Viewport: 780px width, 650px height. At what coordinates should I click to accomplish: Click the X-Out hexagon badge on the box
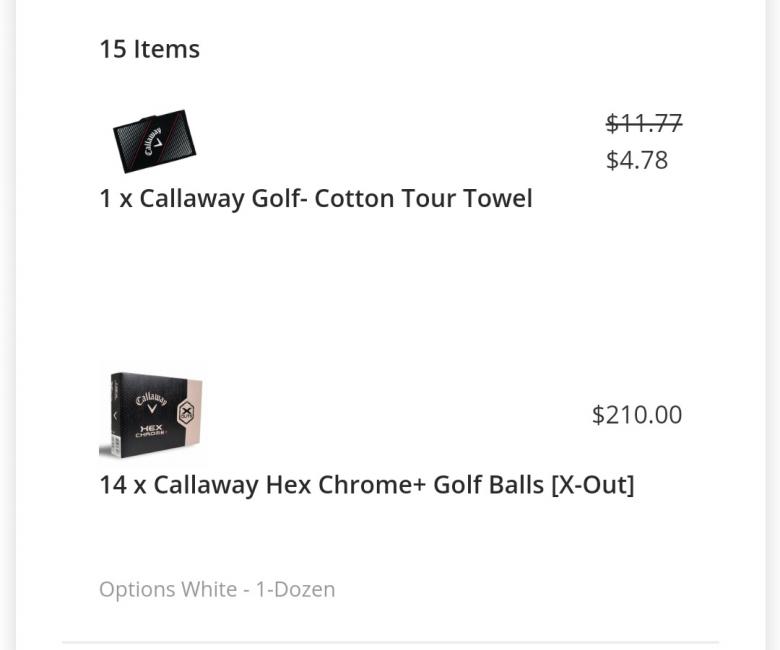tap(186, 412)
